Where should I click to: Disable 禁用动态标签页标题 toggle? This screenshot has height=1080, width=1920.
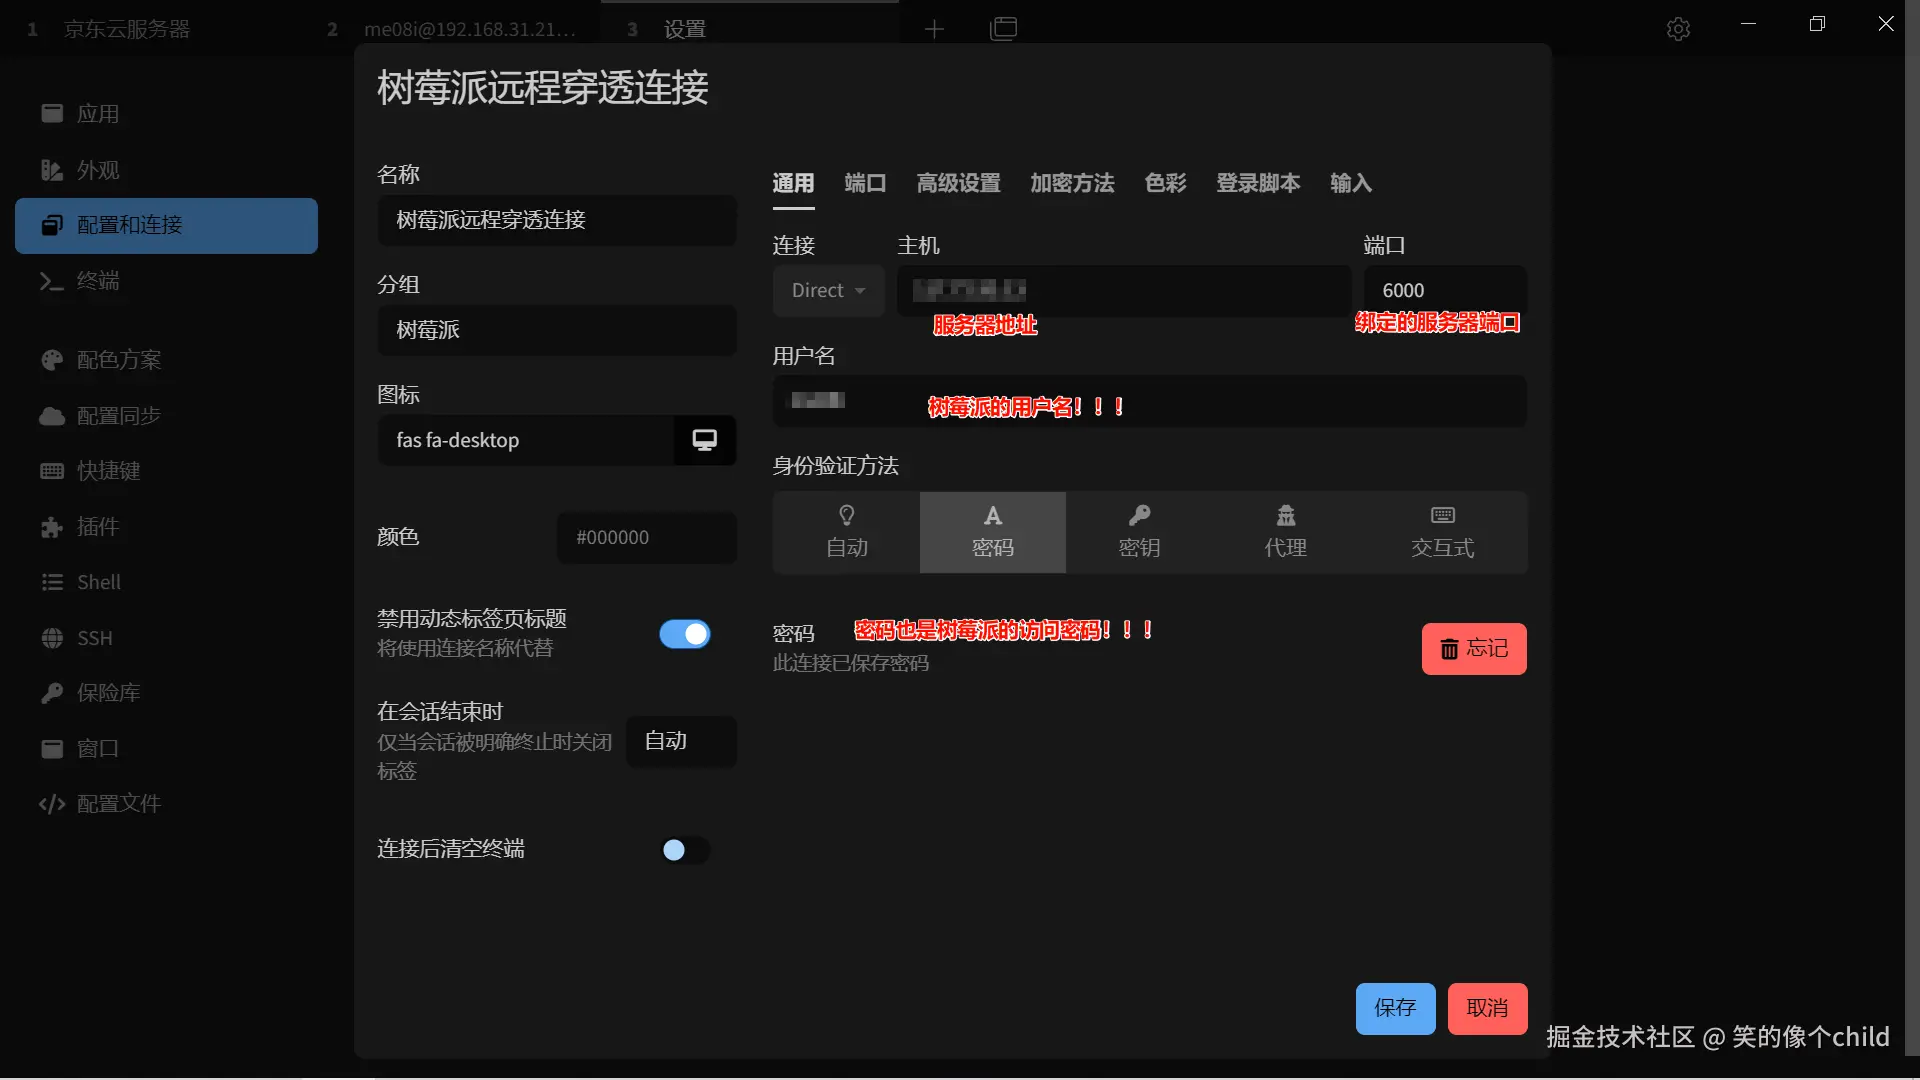coord(685,633)
